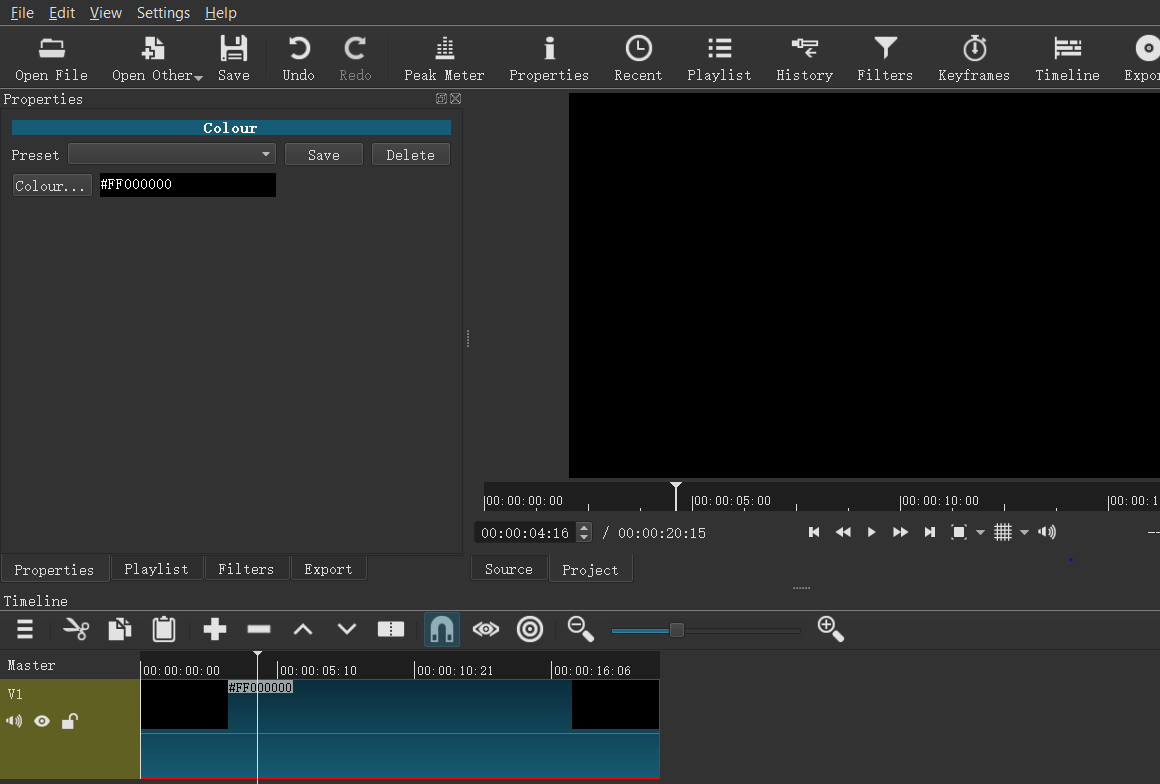
Task: Expand the grid options dropdown arrow
Action: coord(1024,533)
